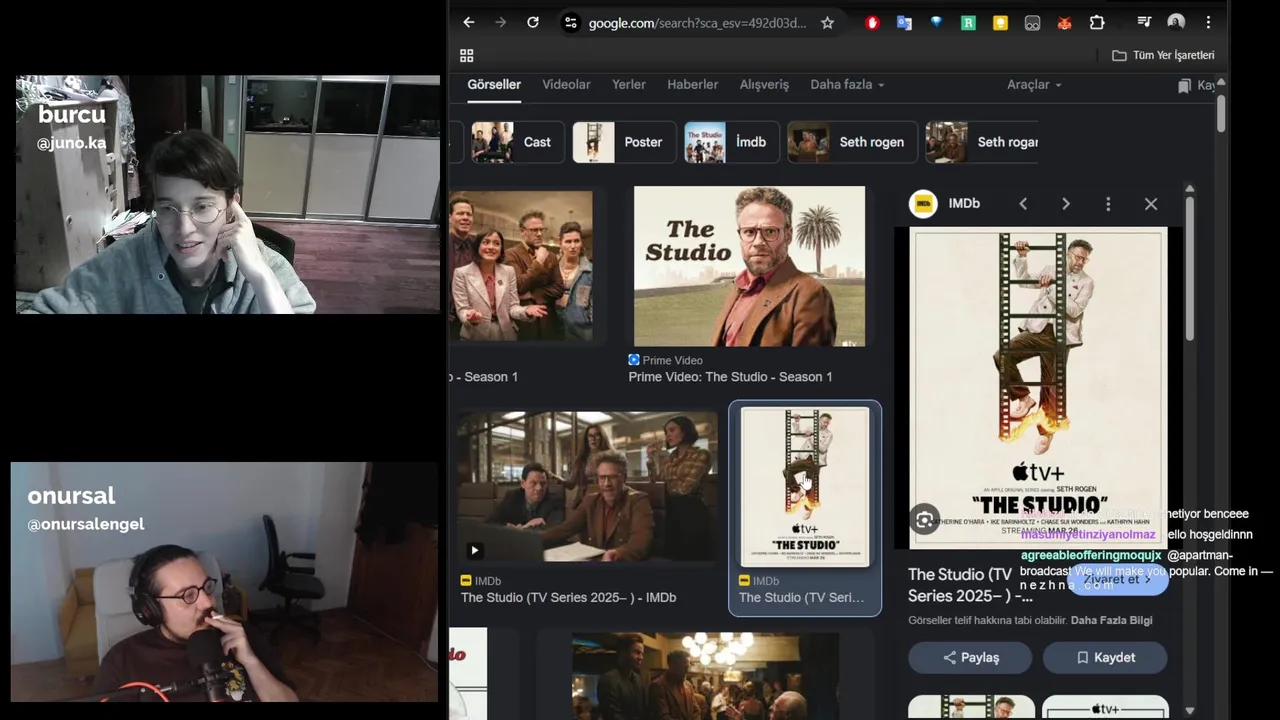The height and width of the screenshot is (720, 1280).
Task: Filter results by the first Seth rogen chip
Action: [852, 142]
